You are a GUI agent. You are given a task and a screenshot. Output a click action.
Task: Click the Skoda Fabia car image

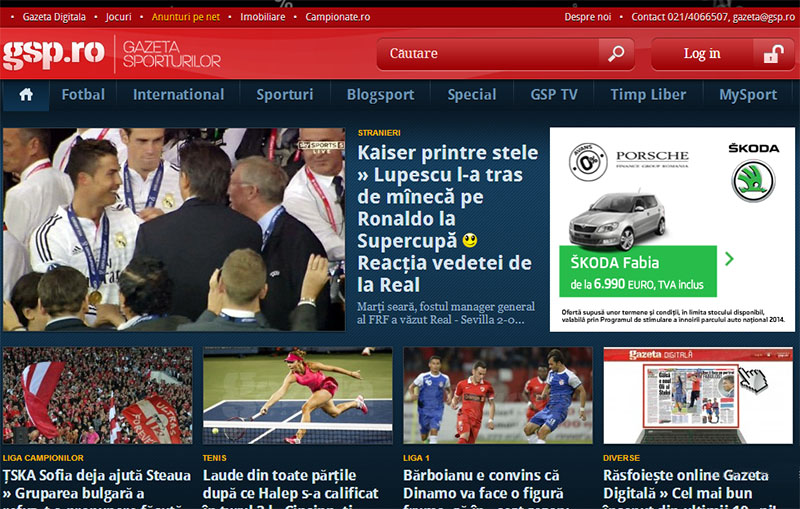coord(617,220)
